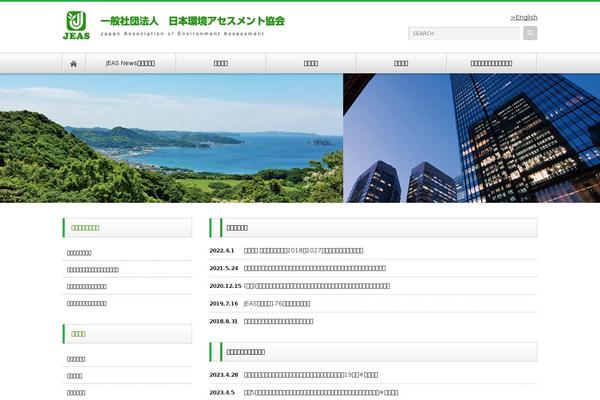Image resolution: width=600 pixels, height=400 pixels.
Task: Open the JEAS News menu item
Action: pyautogui.click(x=130, y=64)
